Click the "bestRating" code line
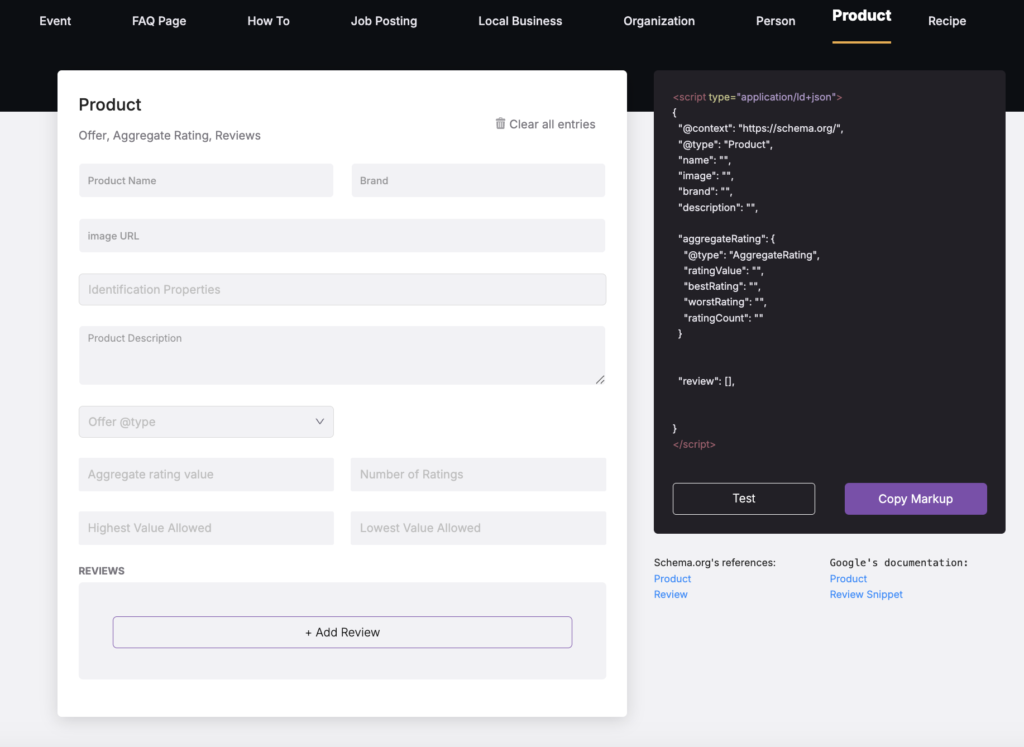The width and height of the screenshot is (1024, 747). coord(722,287)
